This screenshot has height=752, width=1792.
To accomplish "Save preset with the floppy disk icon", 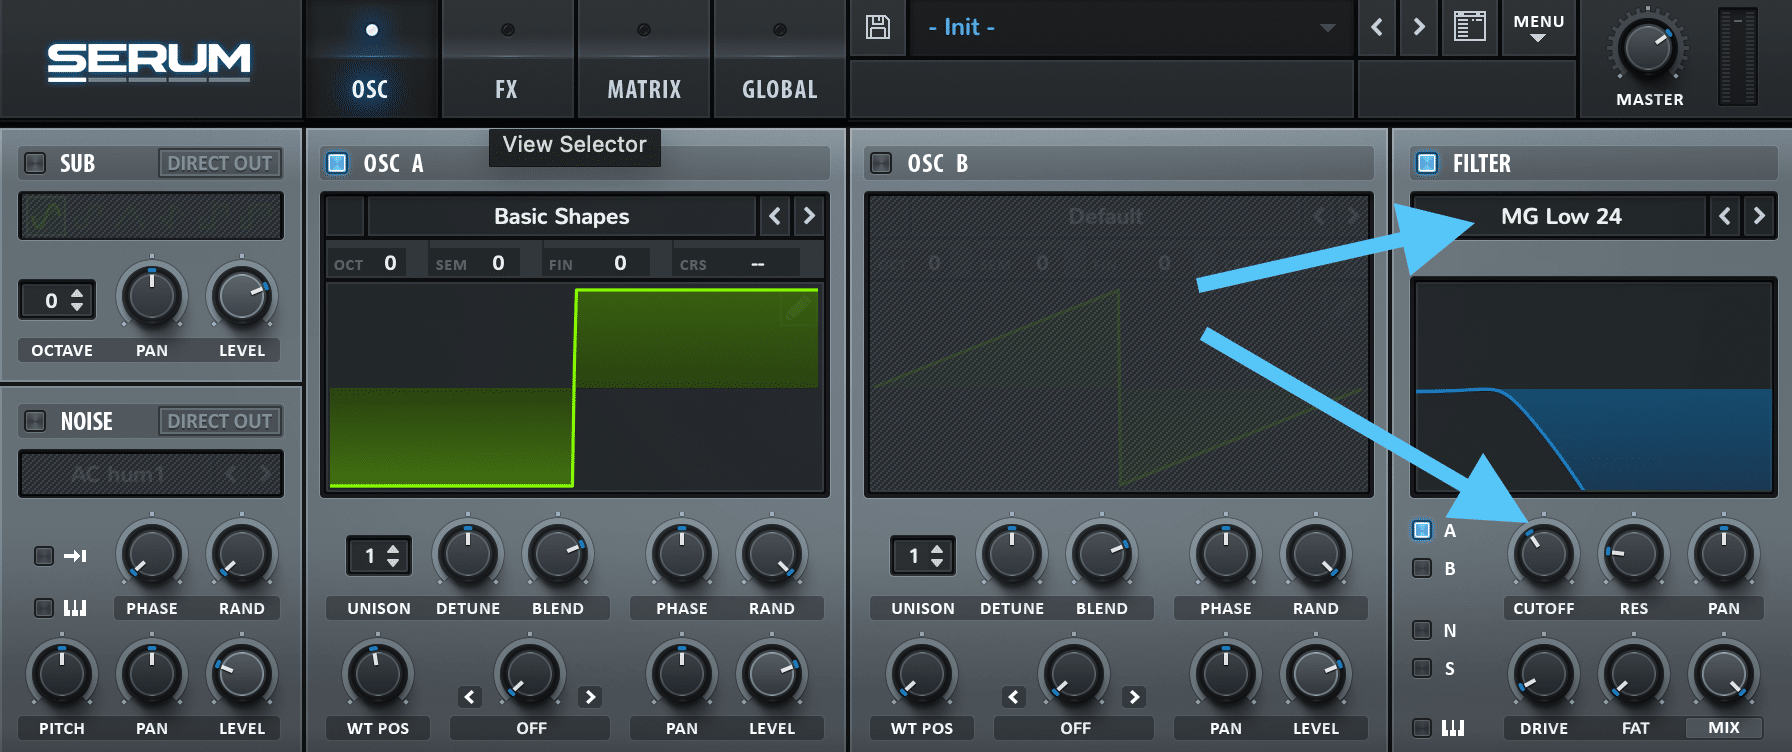I will click(x=878, y=27).
